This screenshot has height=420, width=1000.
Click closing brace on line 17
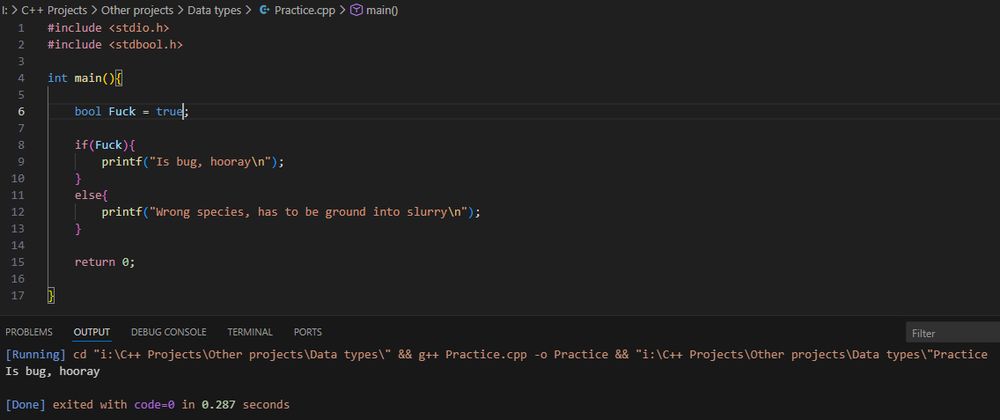click(x=51, y=295)
